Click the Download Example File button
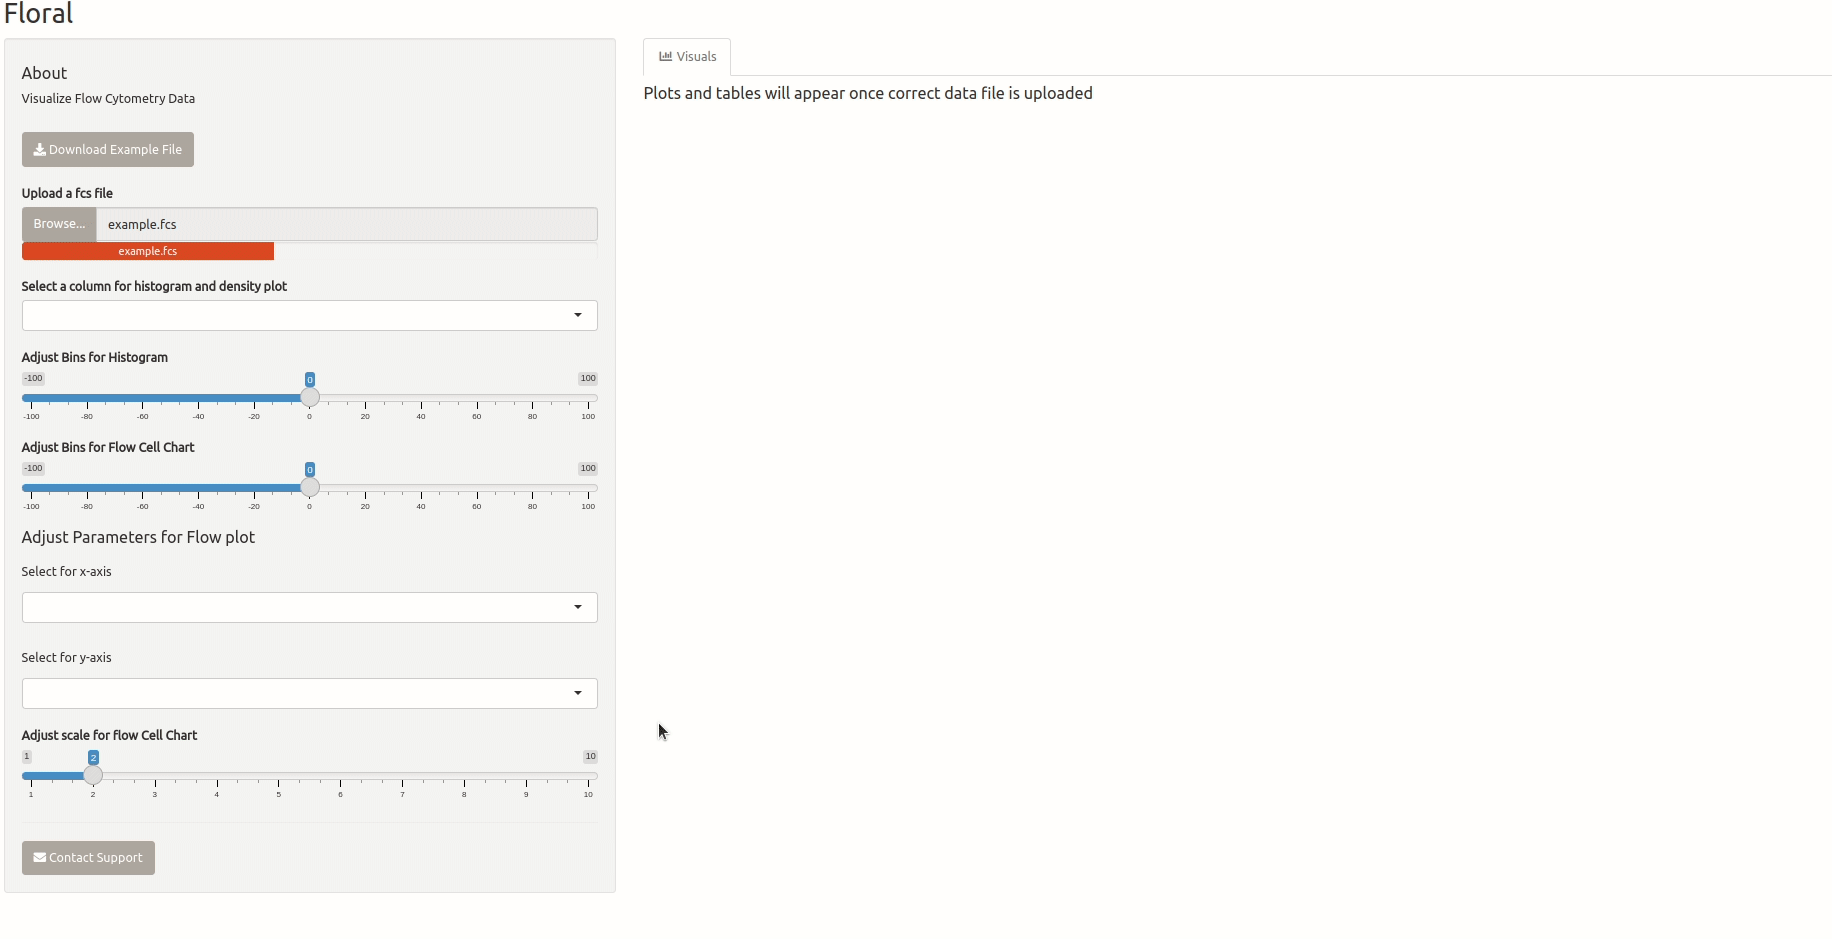The height and width of the screenshot is (939, 1832). click(108, 150)
